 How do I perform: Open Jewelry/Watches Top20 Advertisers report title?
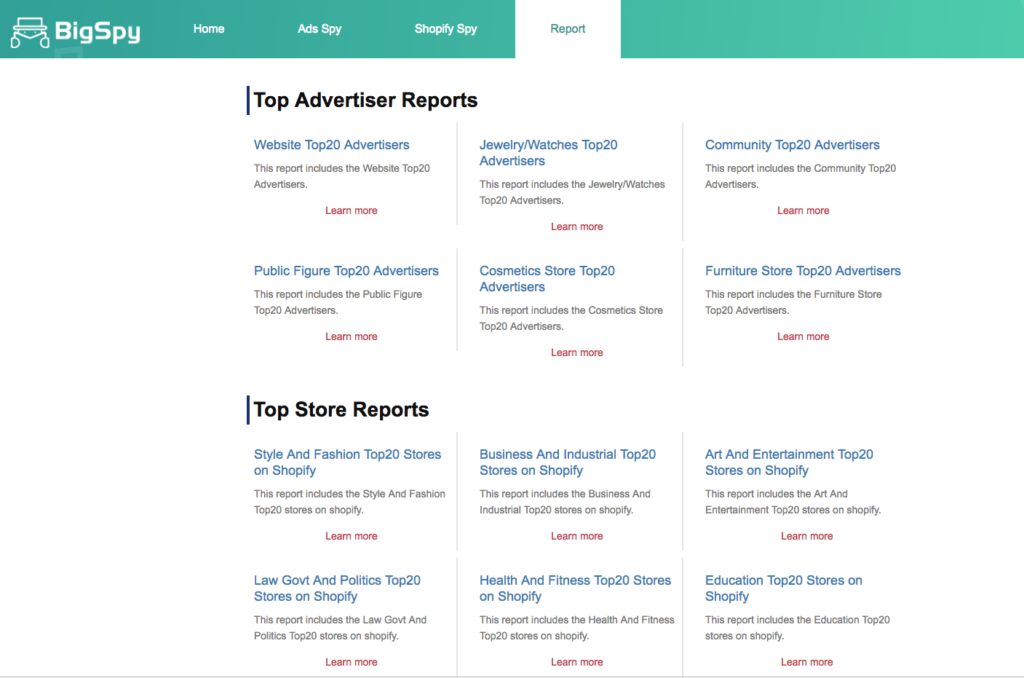click(x=549, y=153)
